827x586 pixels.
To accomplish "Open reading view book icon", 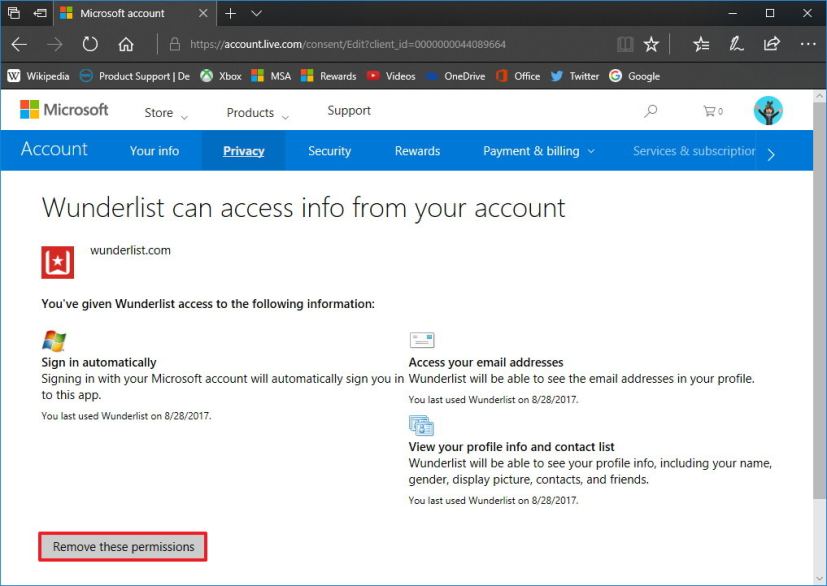I will [x=625, y=44].
